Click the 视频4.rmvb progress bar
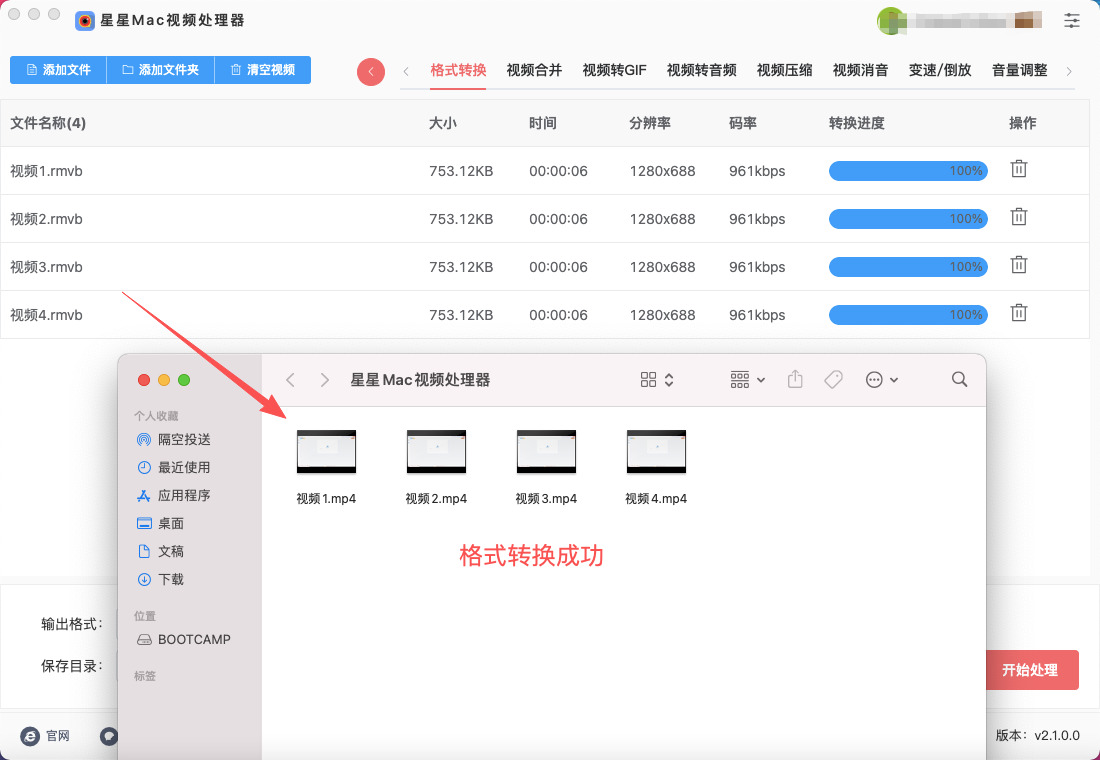This screenshot has width=1100, height=760. pos(908,314)
